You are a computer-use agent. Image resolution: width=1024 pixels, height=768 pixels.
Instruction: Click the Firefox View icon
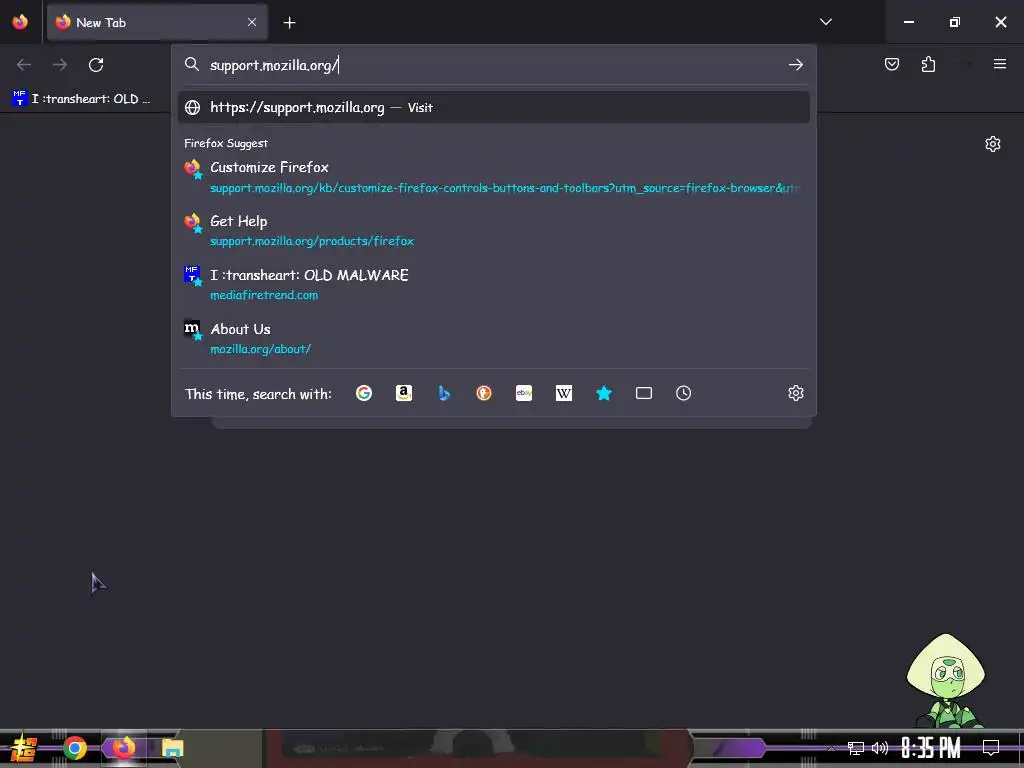coord(20,22)
